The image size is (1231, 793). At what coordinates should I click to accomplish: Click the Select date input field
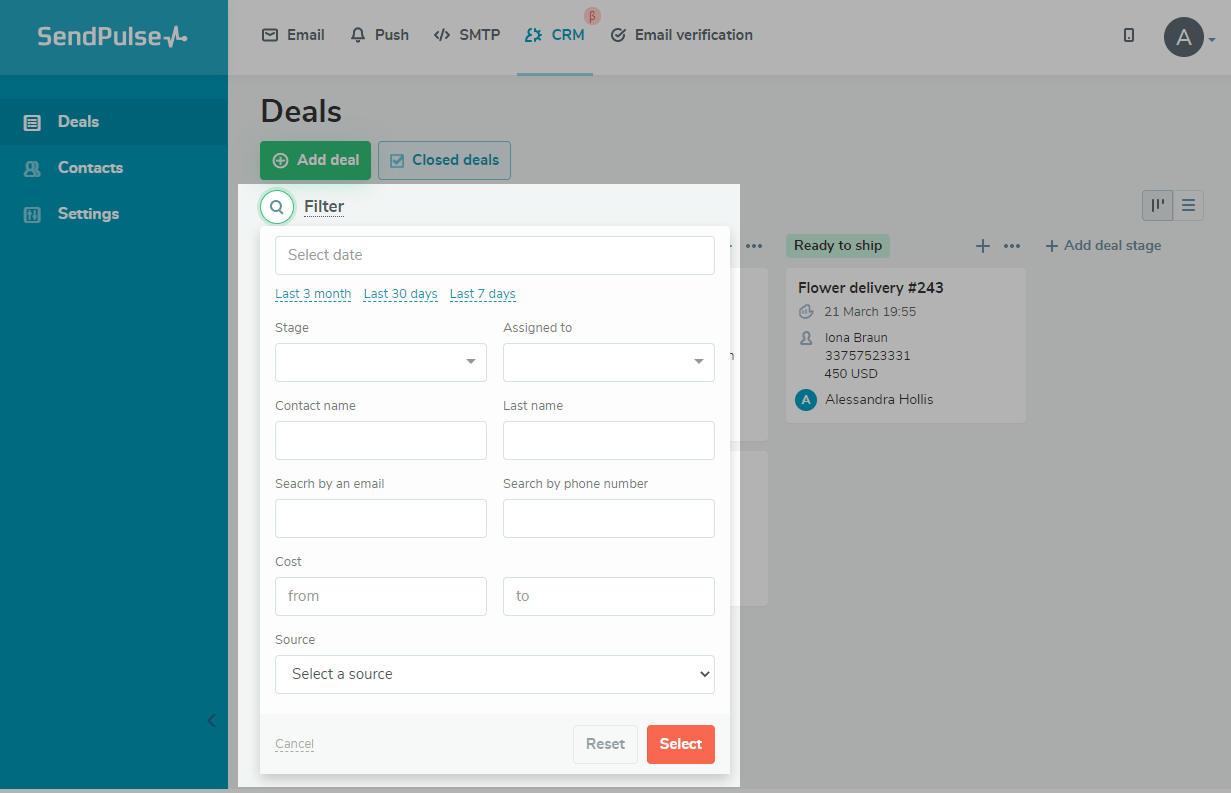tap(494, 255)
